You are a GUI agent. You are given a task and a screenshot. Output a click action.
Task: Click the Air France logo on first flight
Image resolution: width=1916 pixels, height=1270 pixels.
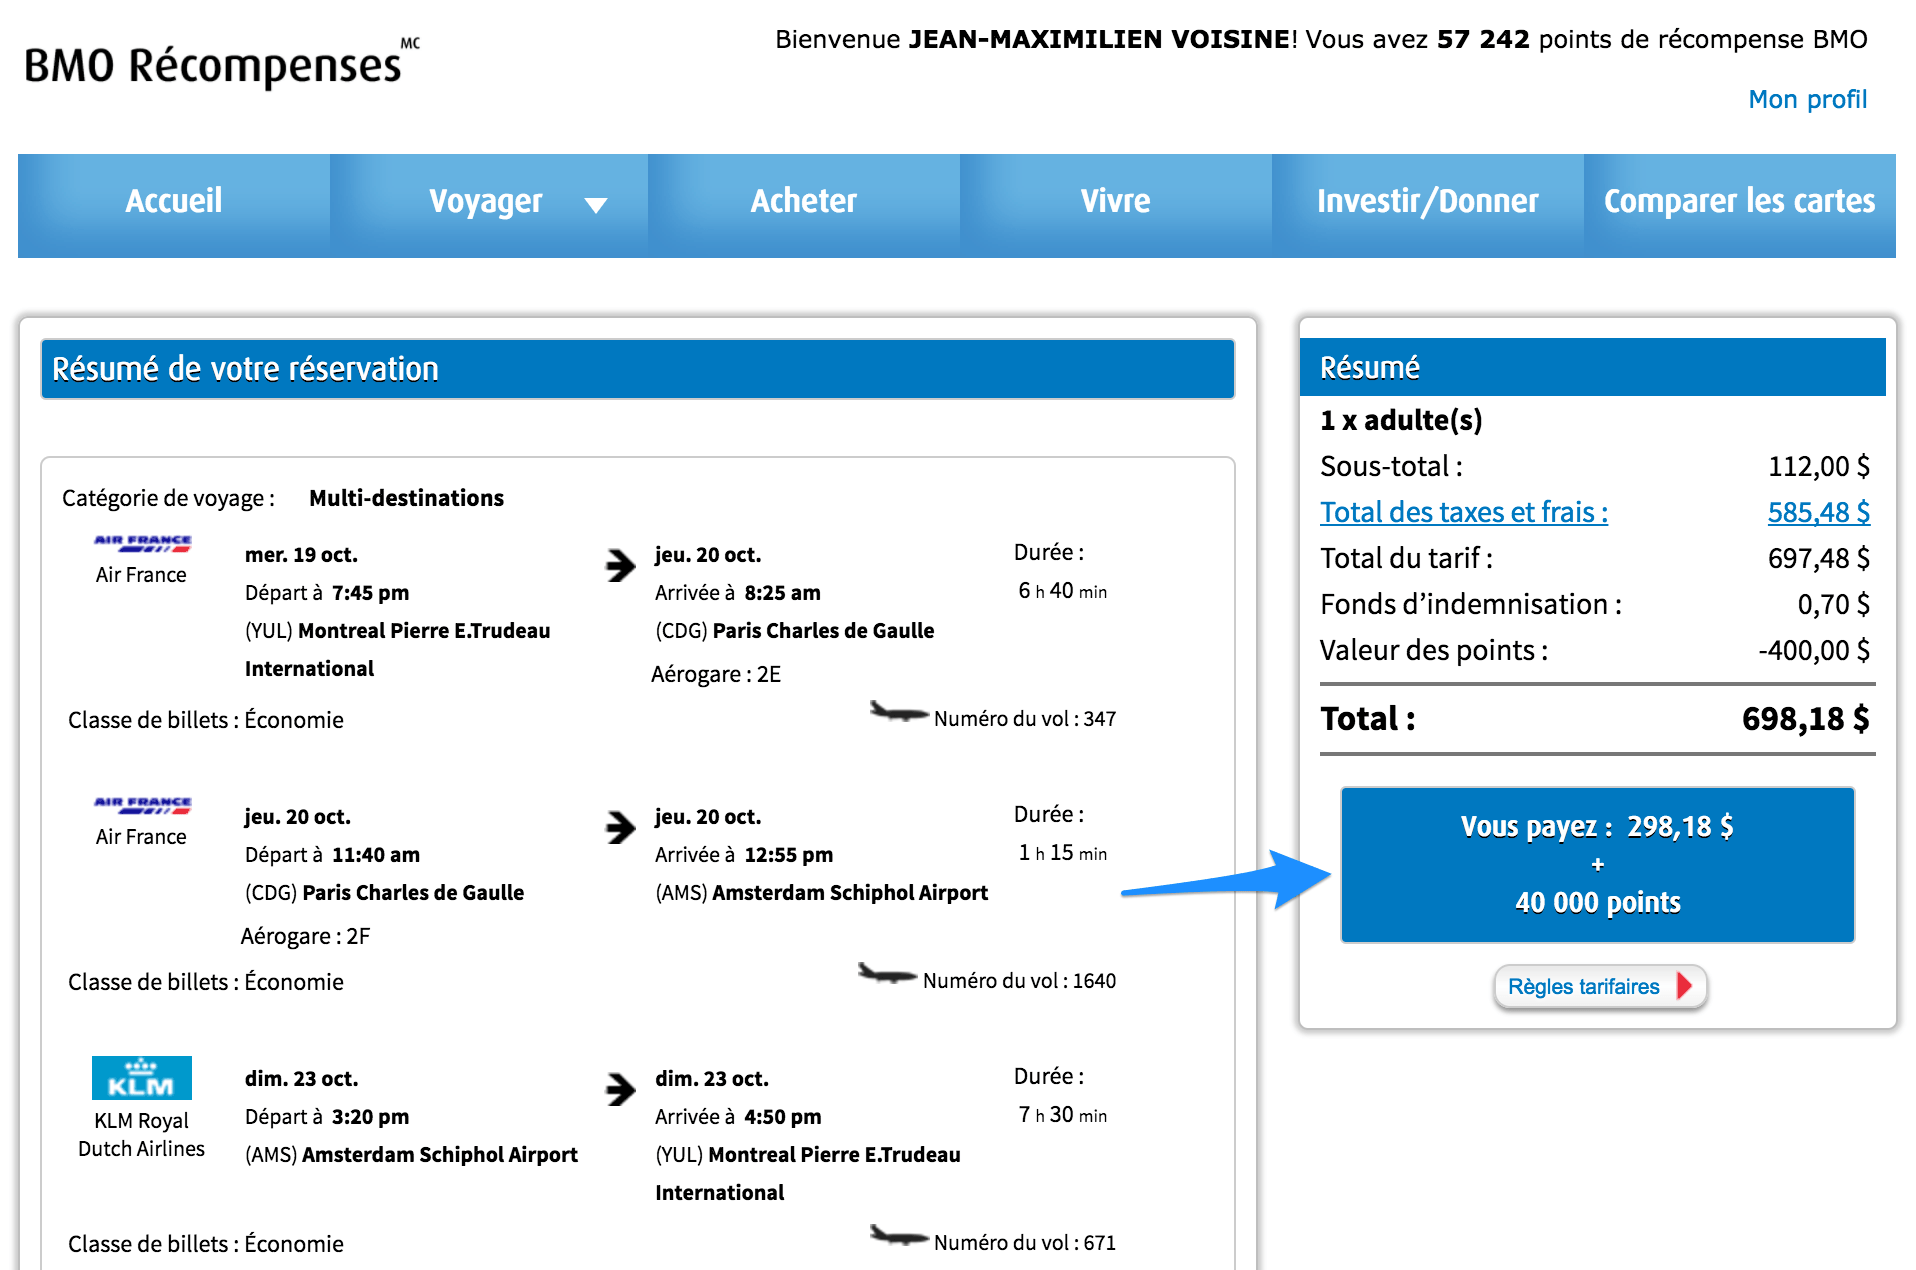click(x=142, y=543)
